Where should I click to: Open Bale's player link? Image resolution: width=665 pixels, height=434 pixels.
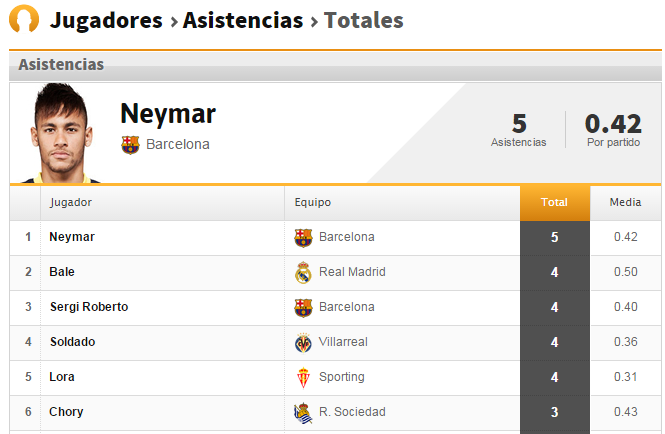[x=62, y=272]
